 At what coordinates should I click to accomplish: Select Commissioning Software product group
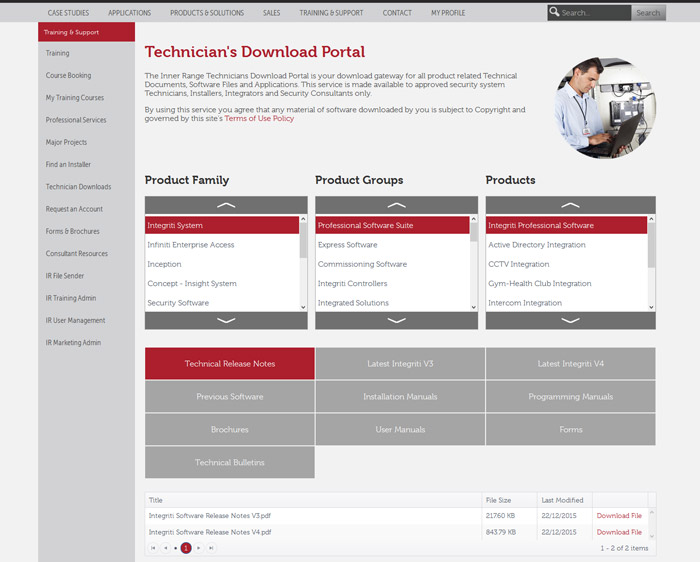pyautogui.click(x=392, y=264)
